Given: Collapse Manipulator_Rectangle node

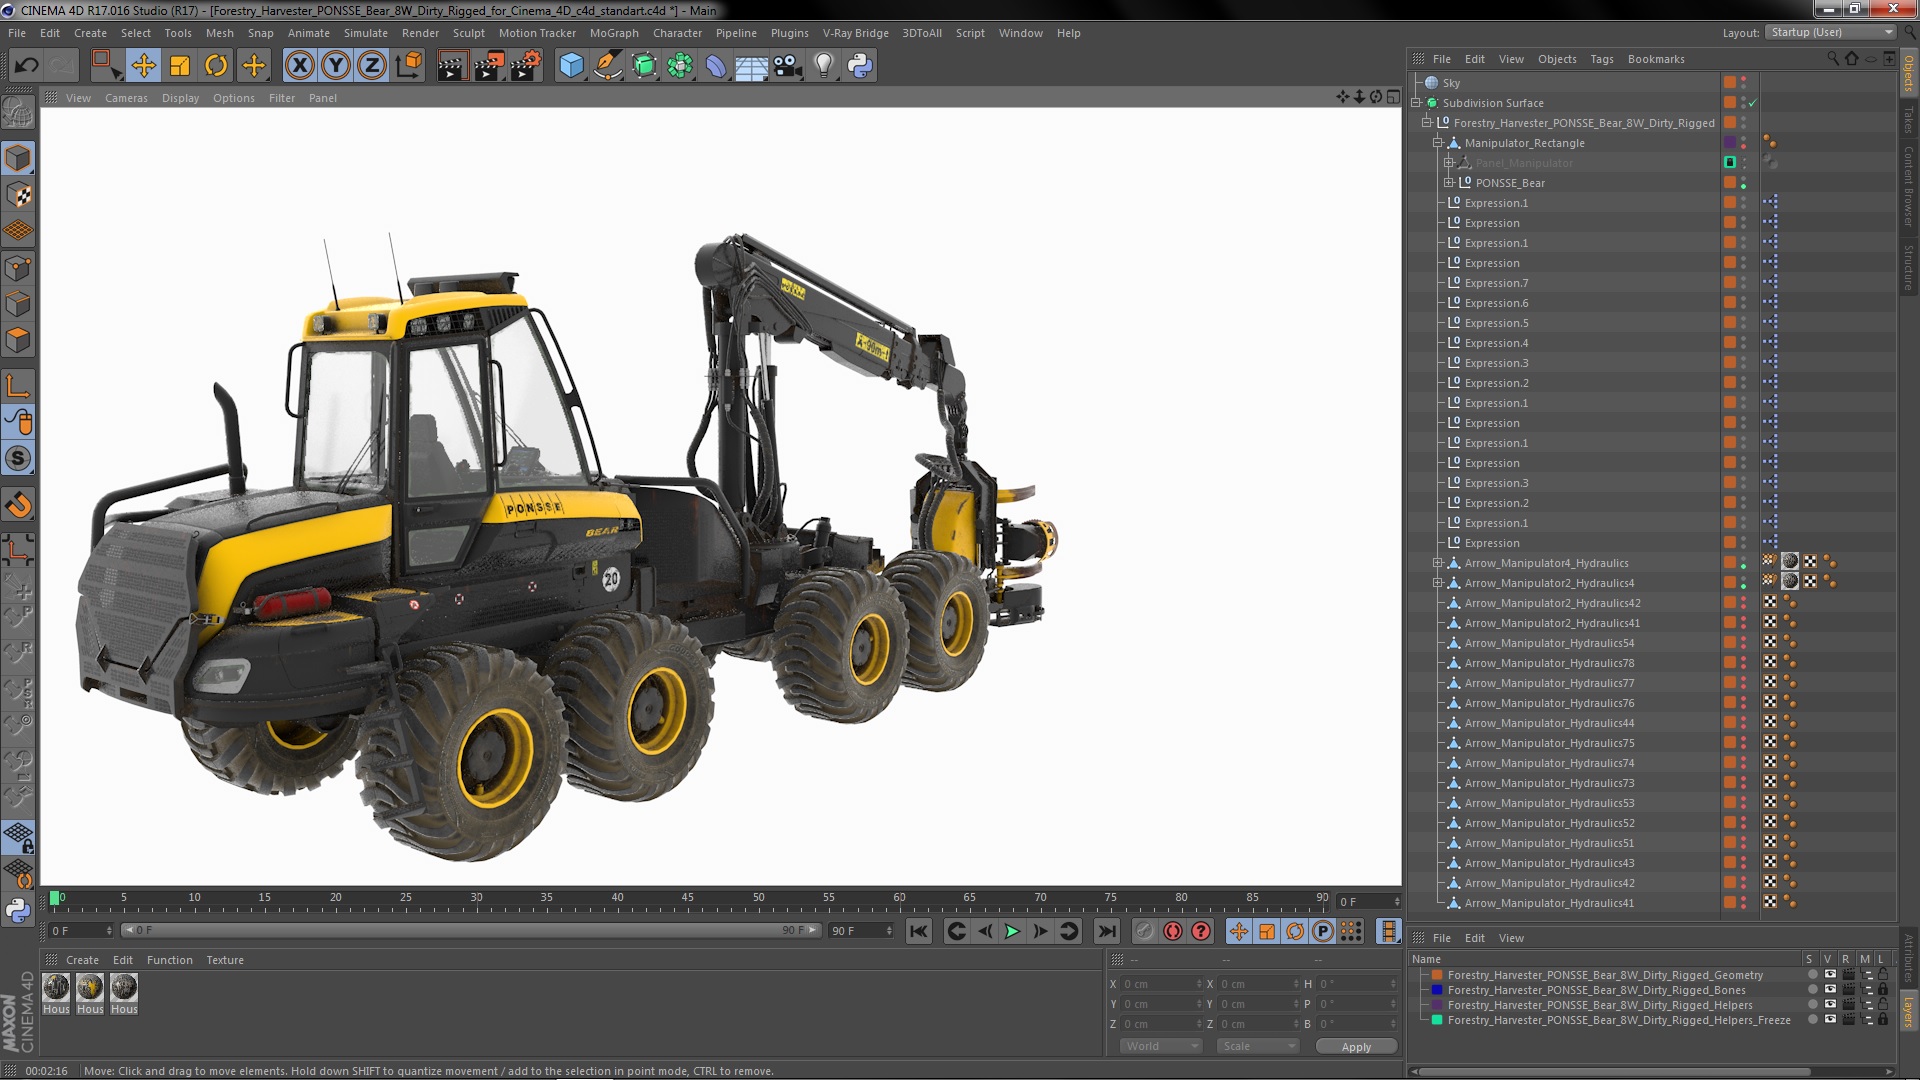Looking at the screenshot, I should [x=1438, y=143].
